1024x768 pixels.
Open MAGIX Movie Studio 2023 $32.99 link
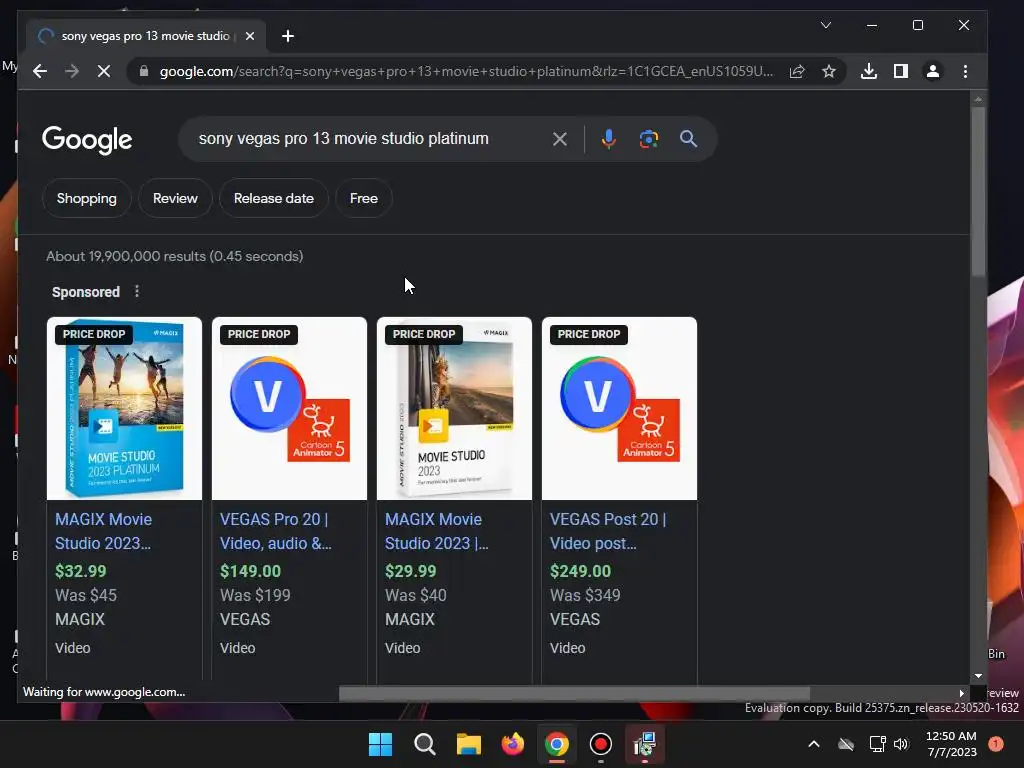[x=104, y=531]
